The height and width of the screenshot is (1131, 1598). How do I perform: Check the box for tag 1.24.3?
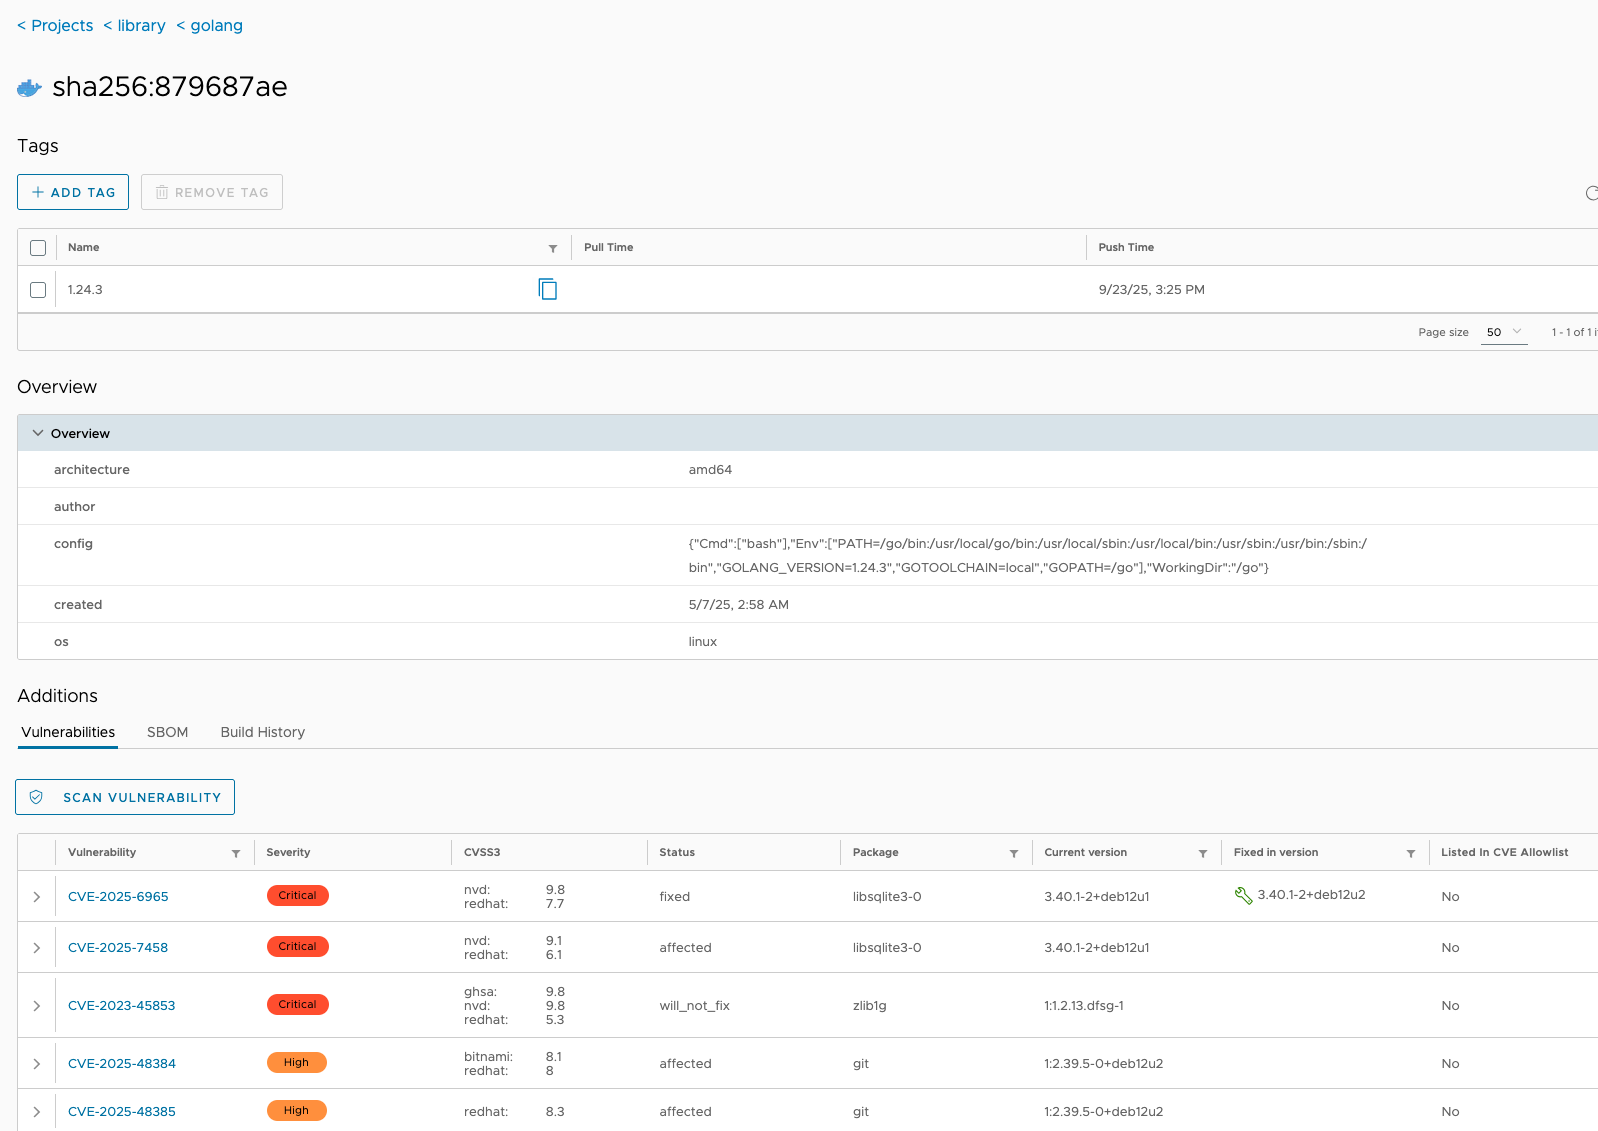click(38, 290)
